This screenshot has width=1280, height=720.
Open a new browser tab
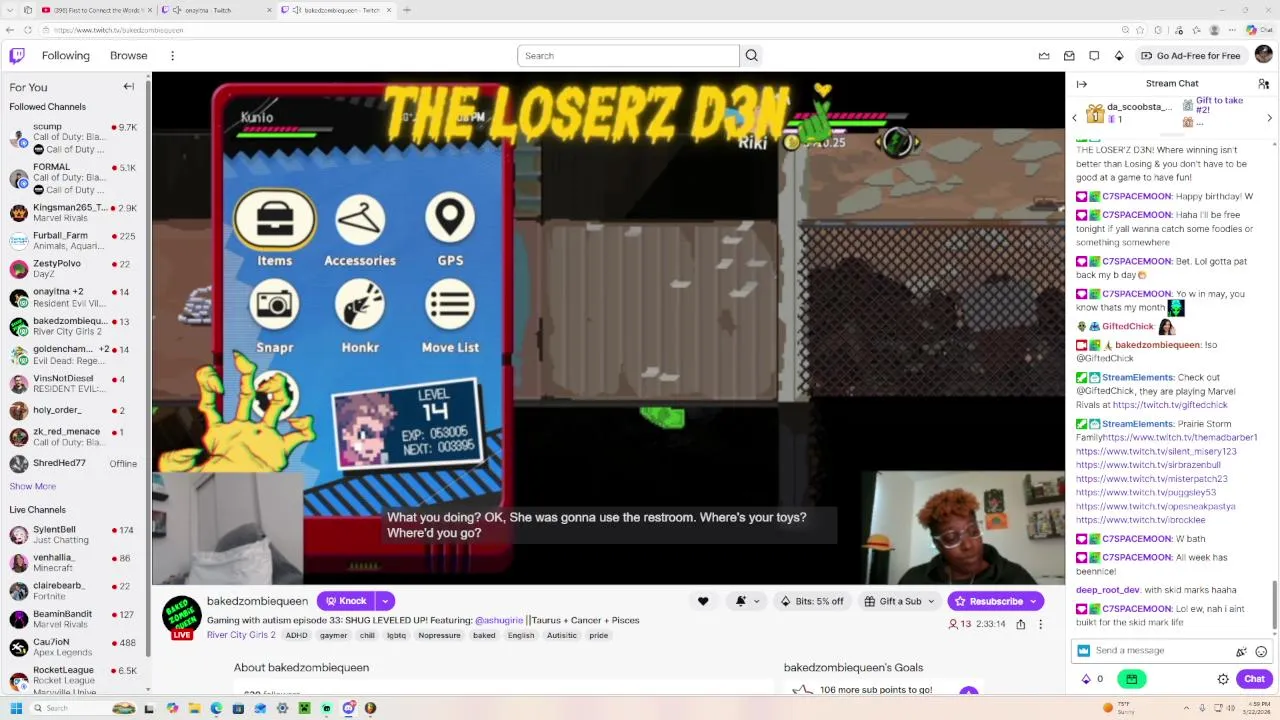click(407, 10)
